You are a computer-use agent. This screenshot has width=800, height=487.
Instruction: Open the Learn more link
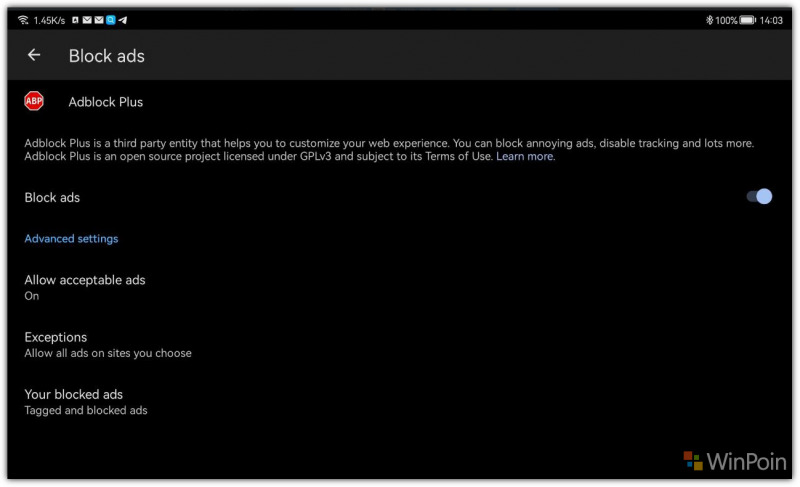(x=524, y=157)
